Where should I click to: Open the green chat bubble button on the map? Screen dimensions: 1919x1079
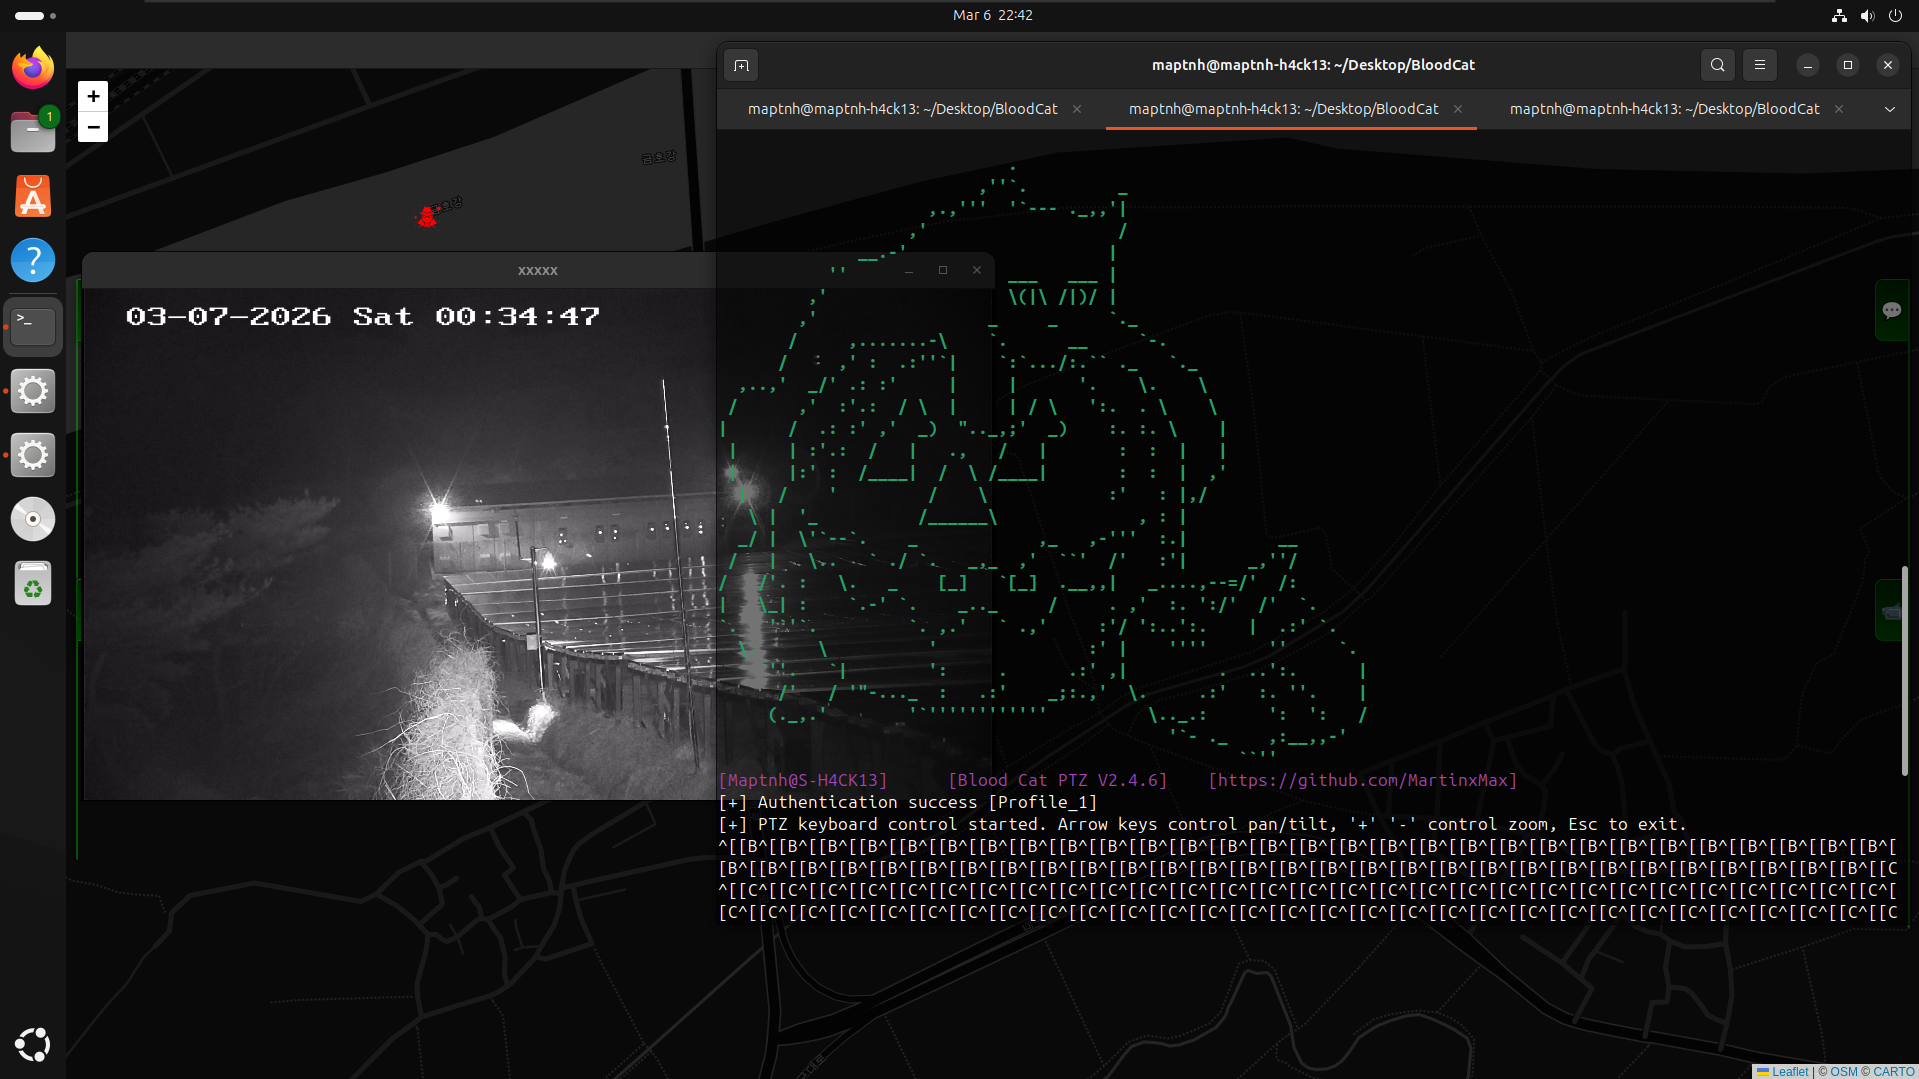pos(1893,310)
